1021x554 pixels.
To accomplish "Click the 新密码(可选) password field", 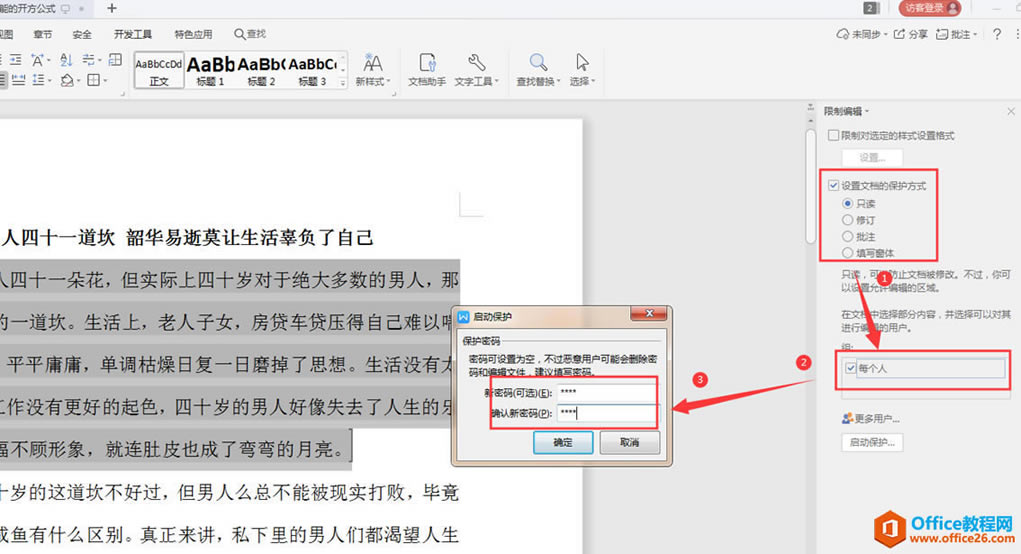I will [x=606, y=393].
